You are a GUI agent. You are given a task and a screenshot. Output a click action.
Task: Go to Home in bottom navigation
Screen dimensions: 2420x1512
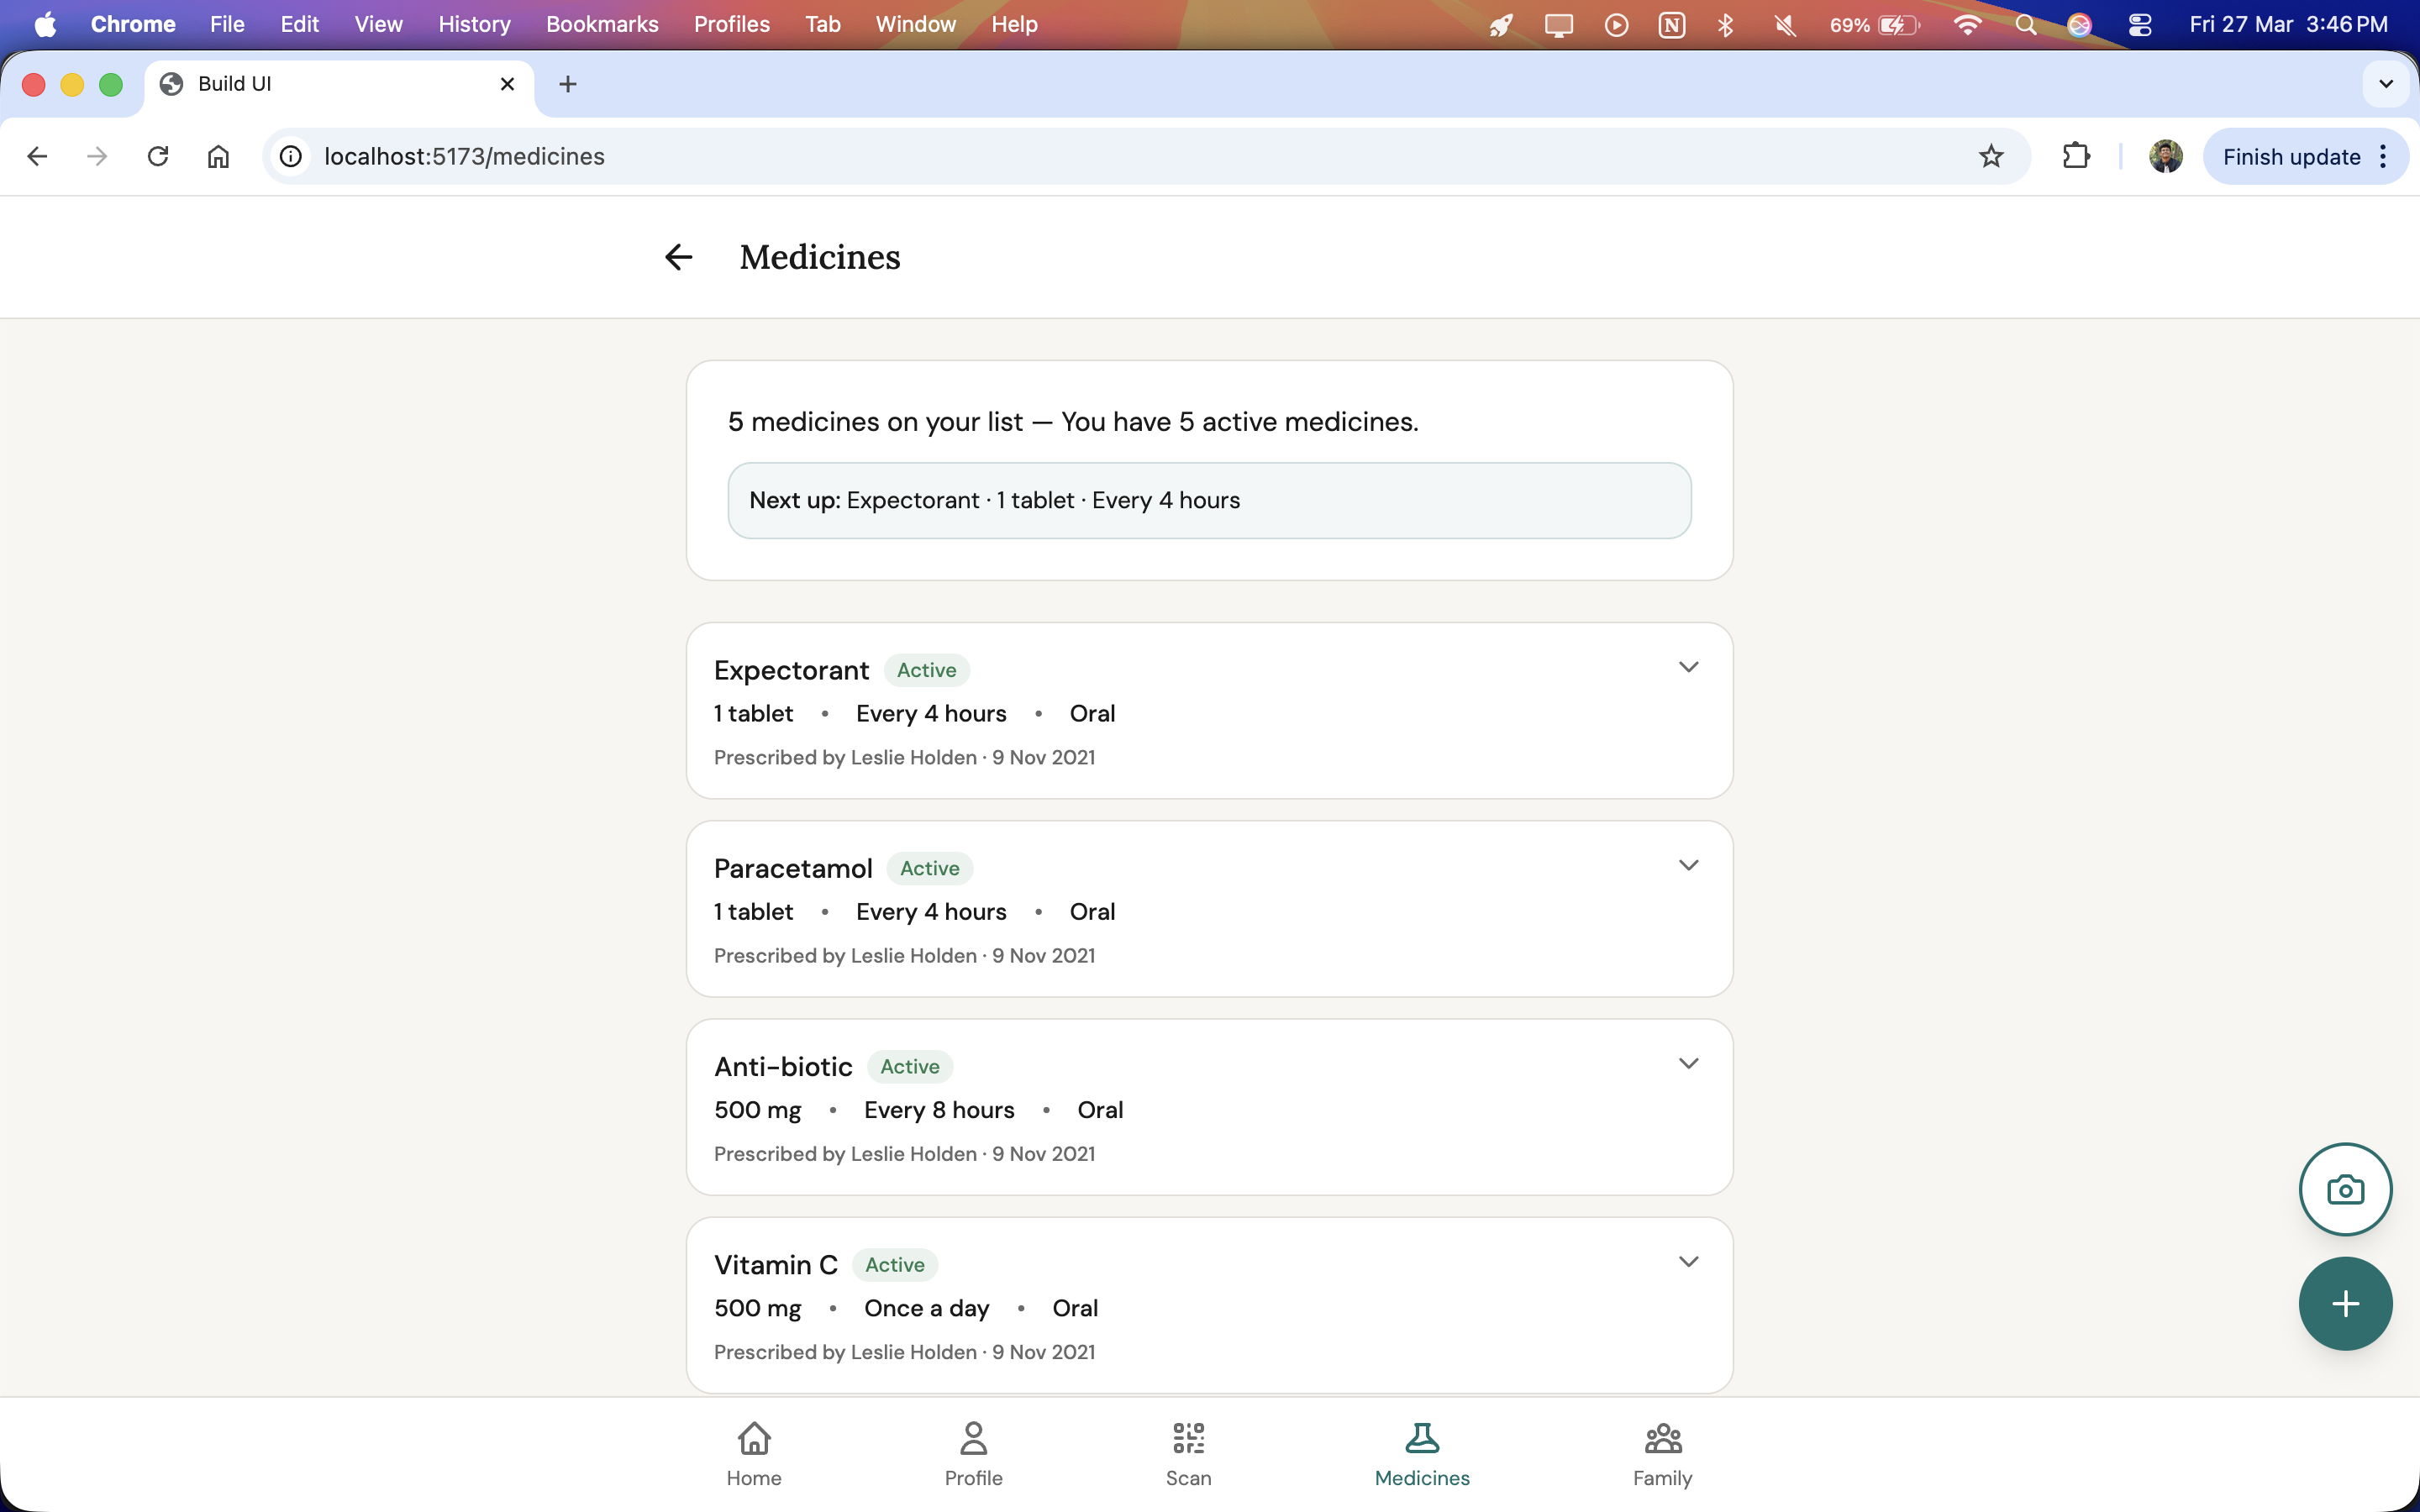tap(754, 1454)
